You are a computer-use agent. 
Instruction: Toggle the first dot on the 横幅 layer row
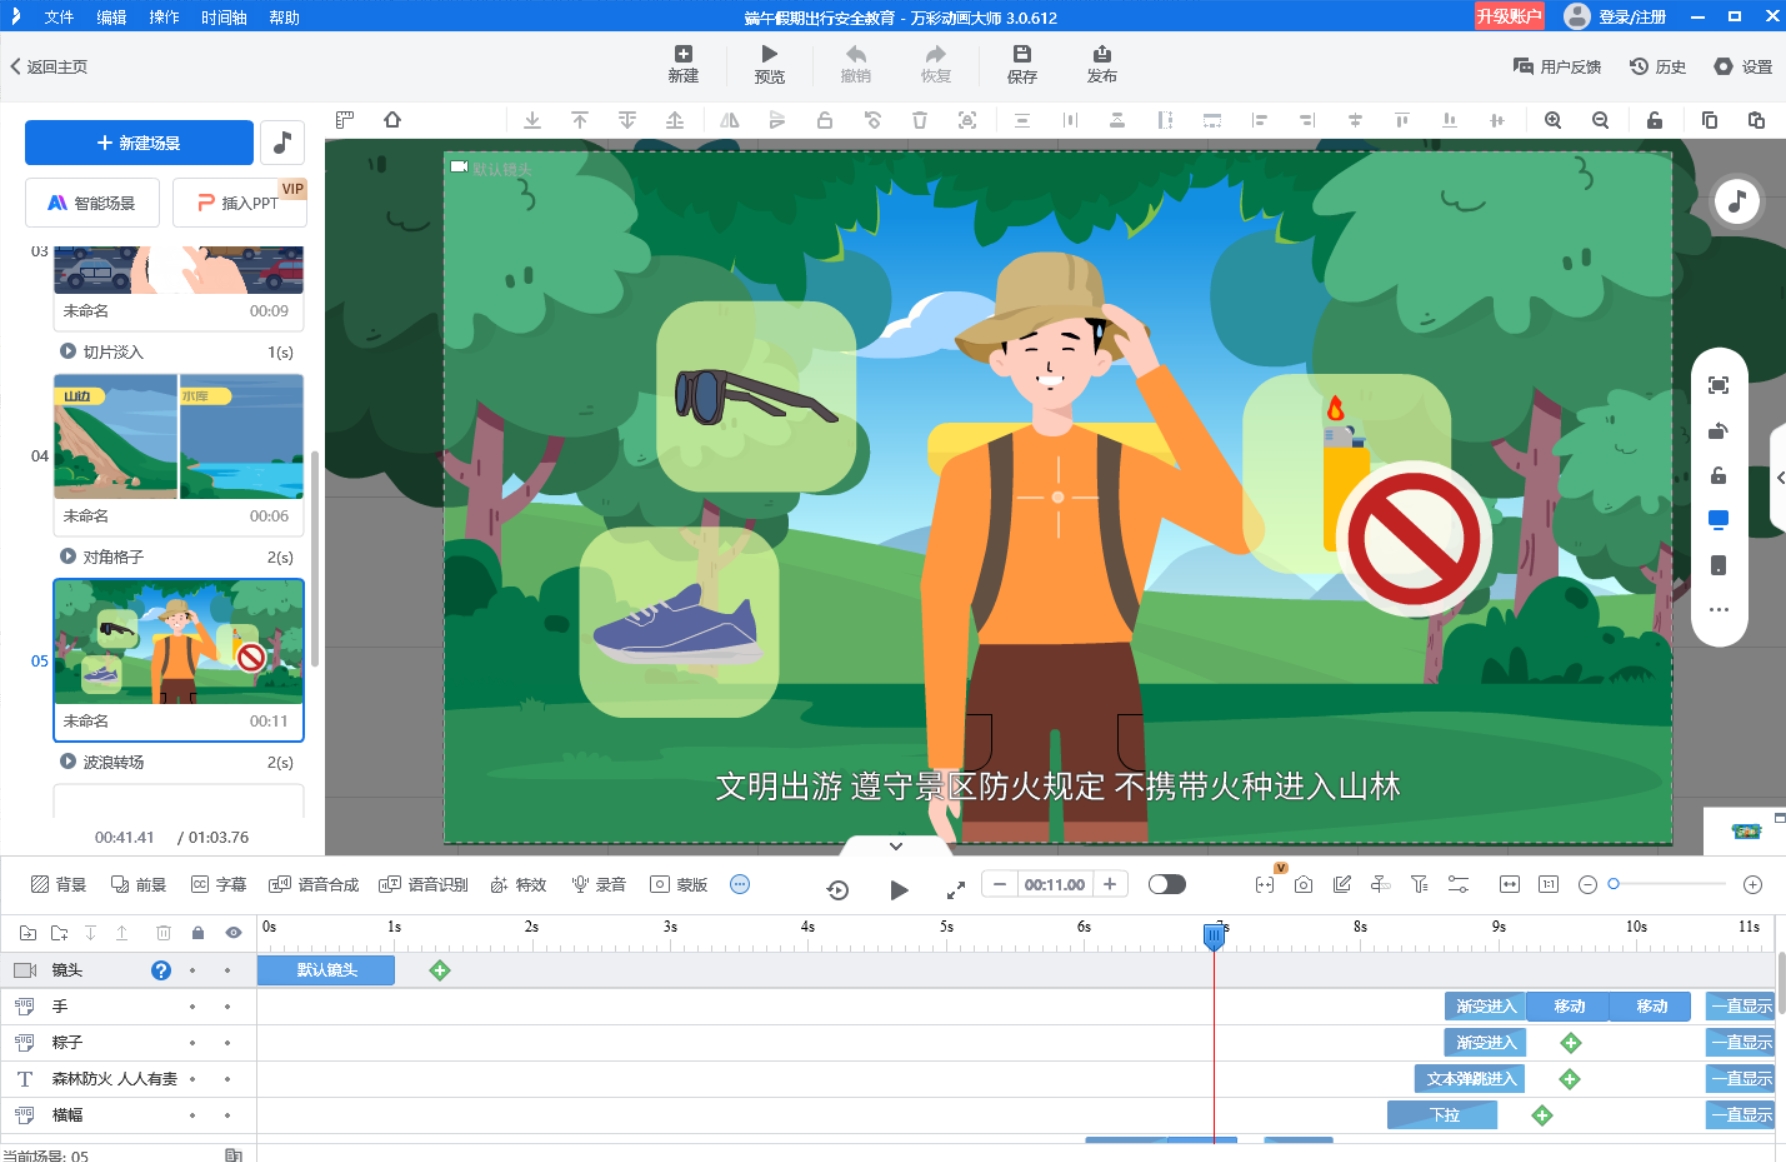pyautogui.click(x=192, y=1115)
